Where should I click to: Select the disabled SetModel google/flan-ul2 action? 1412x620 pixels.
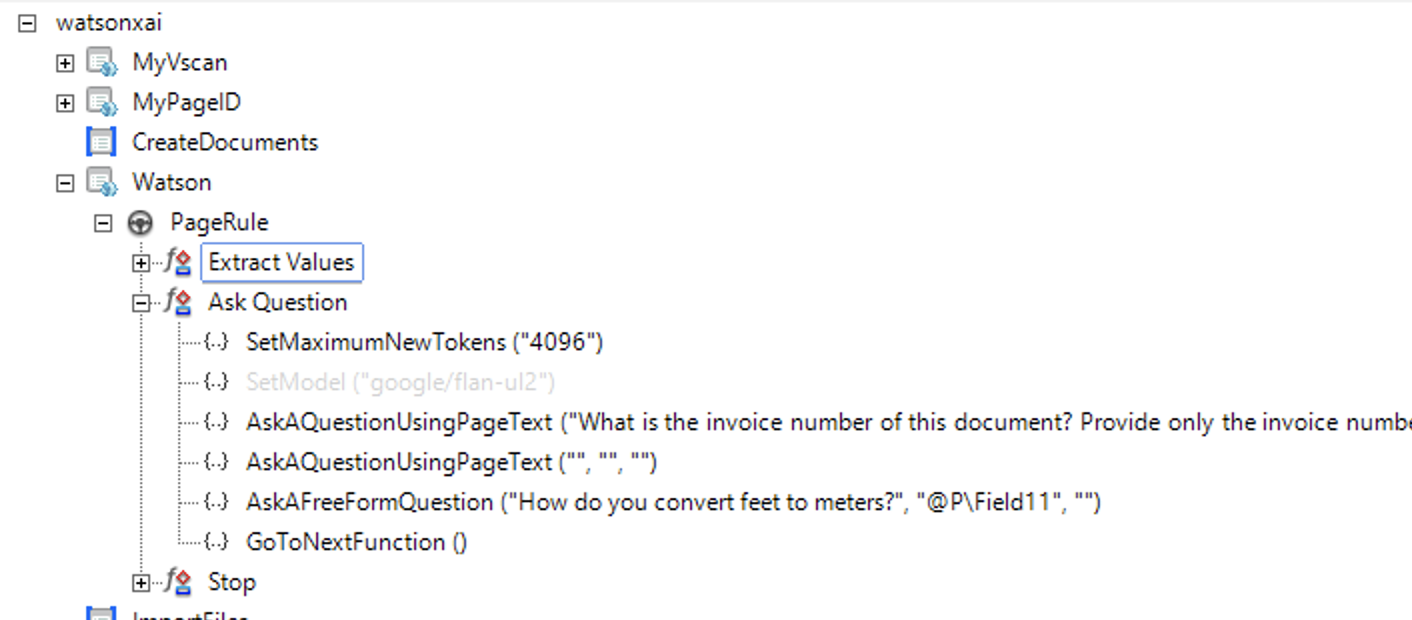tap(400, 382)
